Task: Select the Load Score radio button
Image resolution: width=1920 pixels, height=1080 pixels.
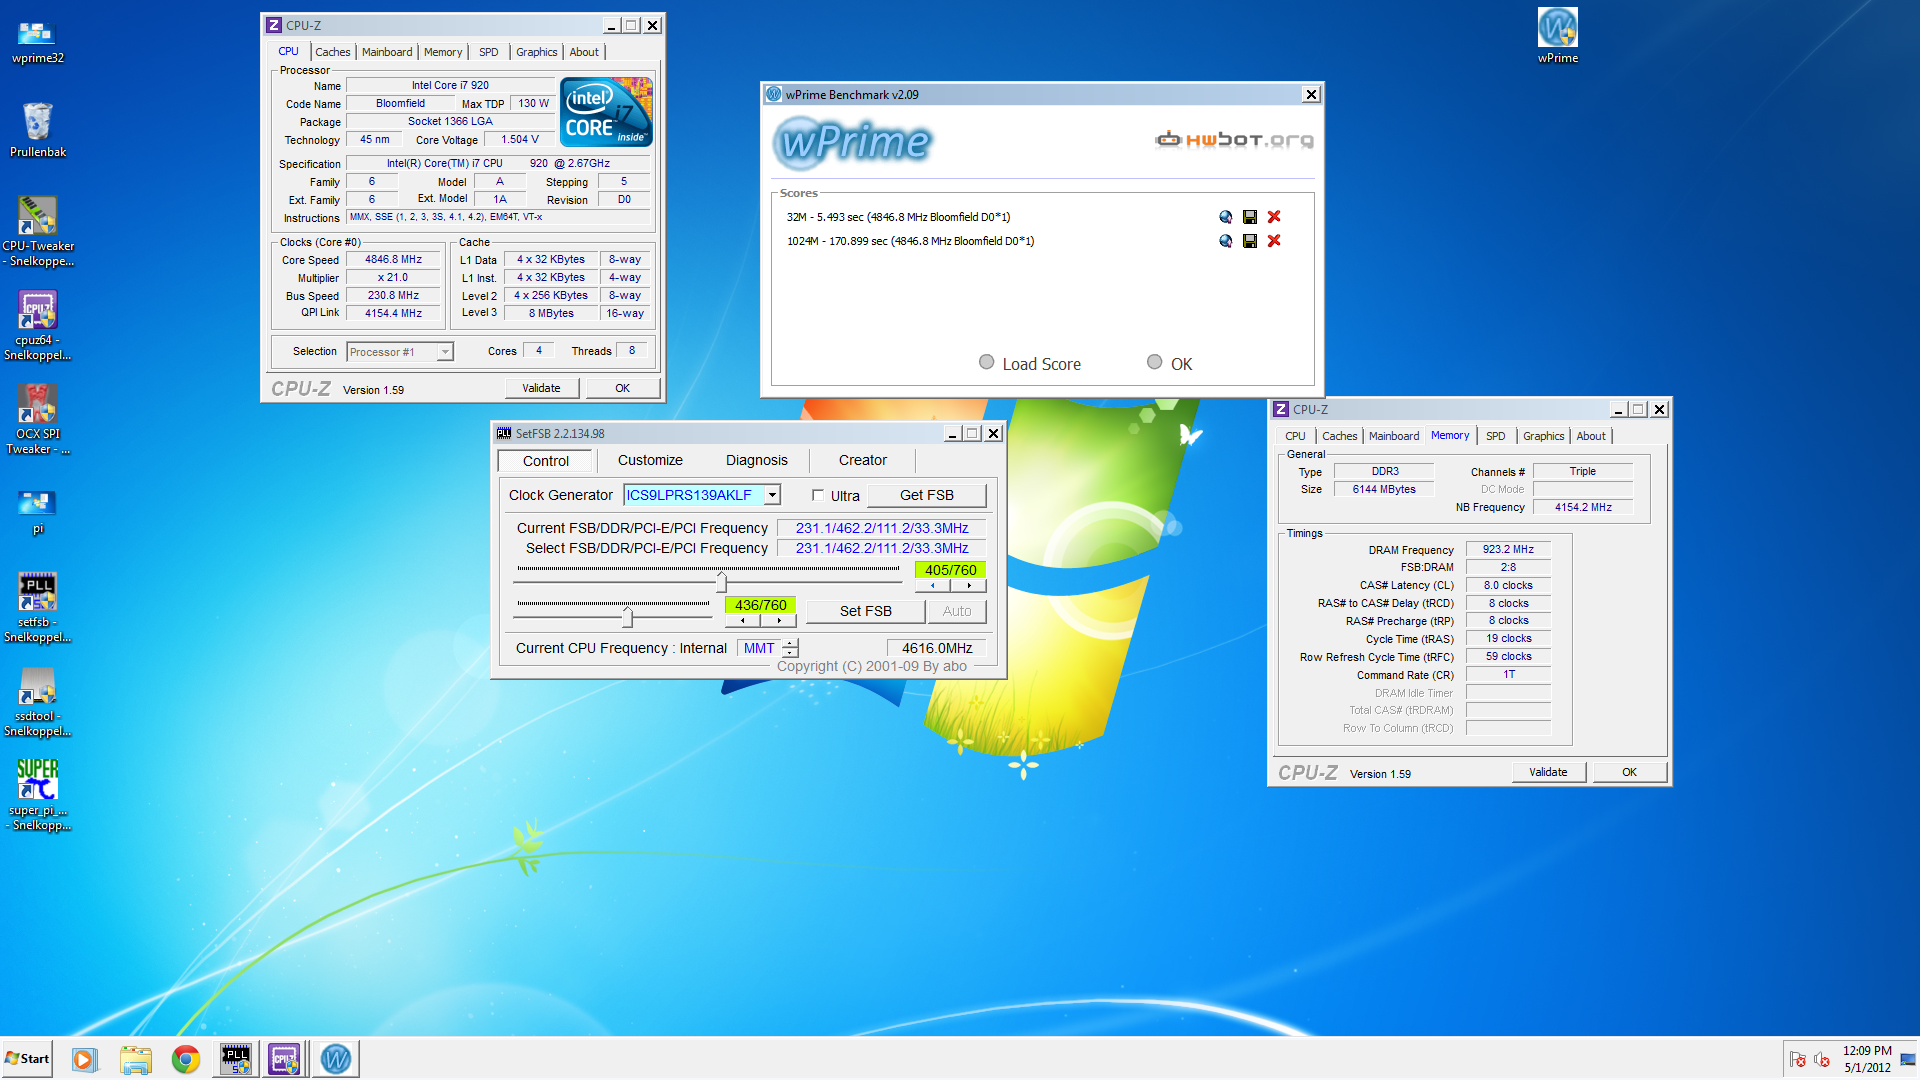Action: tap(987, 363)
